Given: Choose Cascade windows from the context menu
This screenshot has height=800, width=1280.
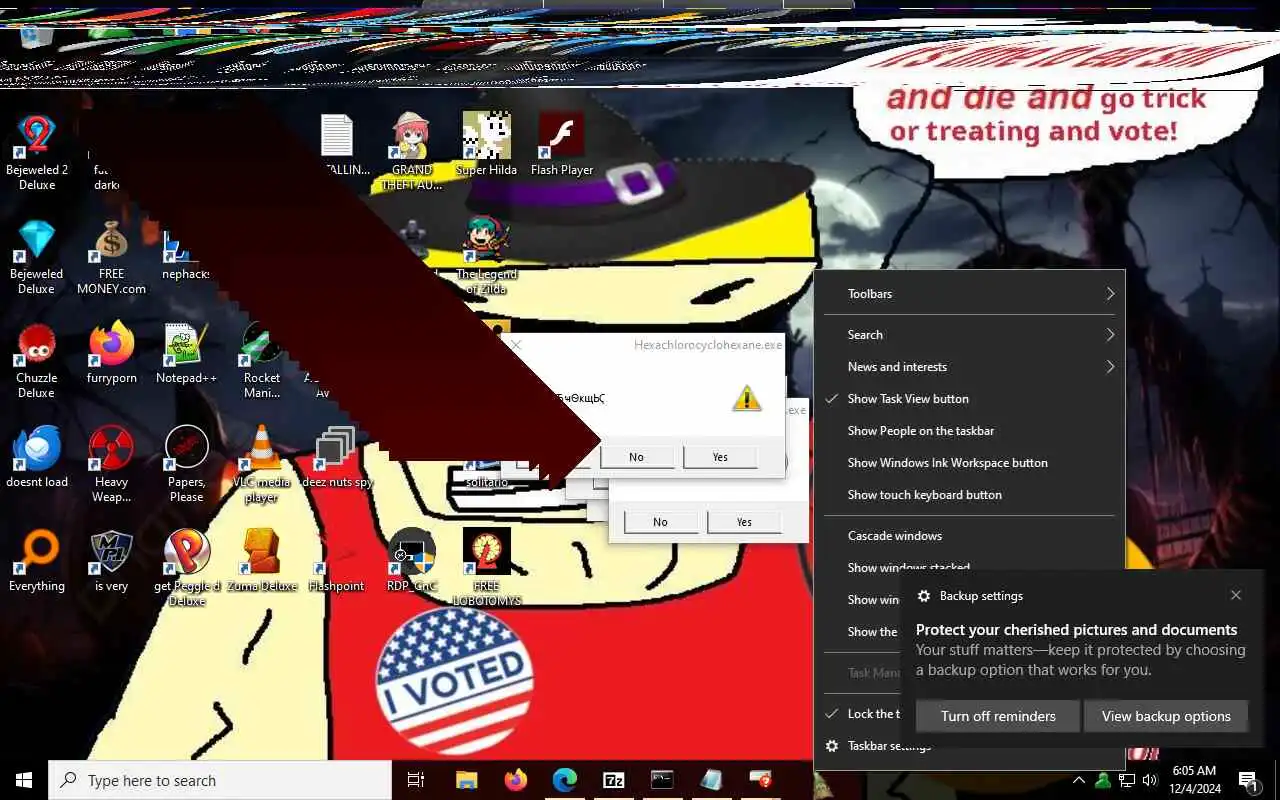Looking at the screenshot, I should 969,535.
